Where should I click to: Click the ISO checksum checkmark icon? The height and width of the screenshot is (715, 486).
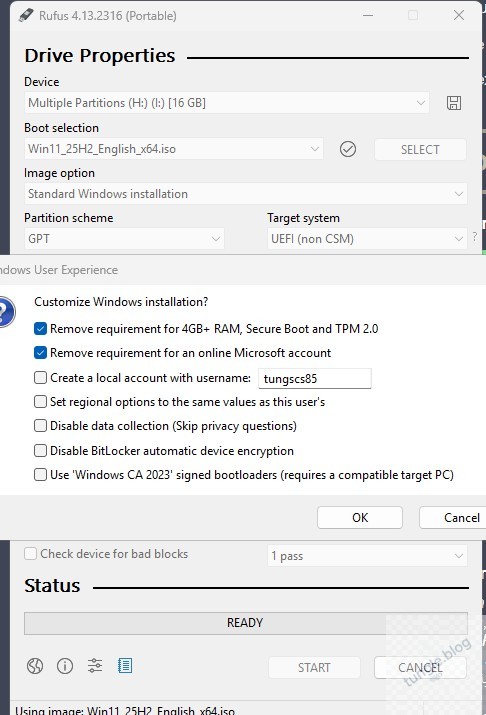(348, 149)
